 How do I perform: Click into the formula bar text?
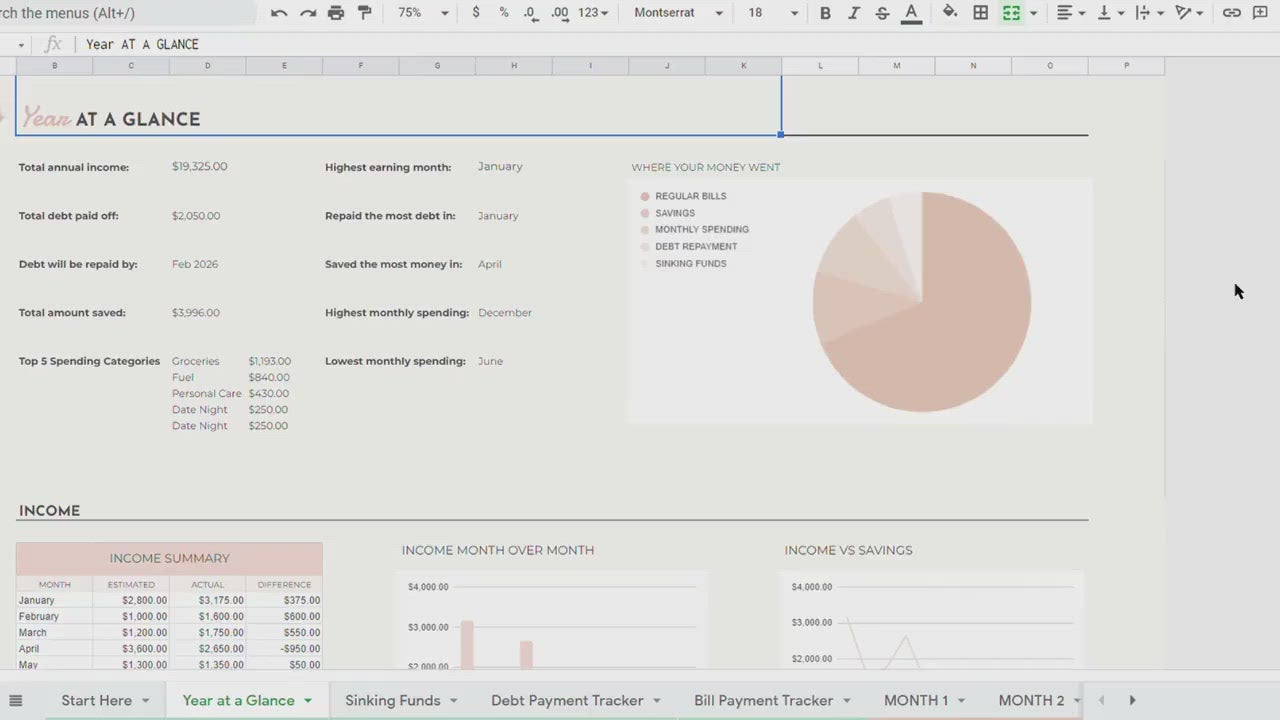point(142,44)
